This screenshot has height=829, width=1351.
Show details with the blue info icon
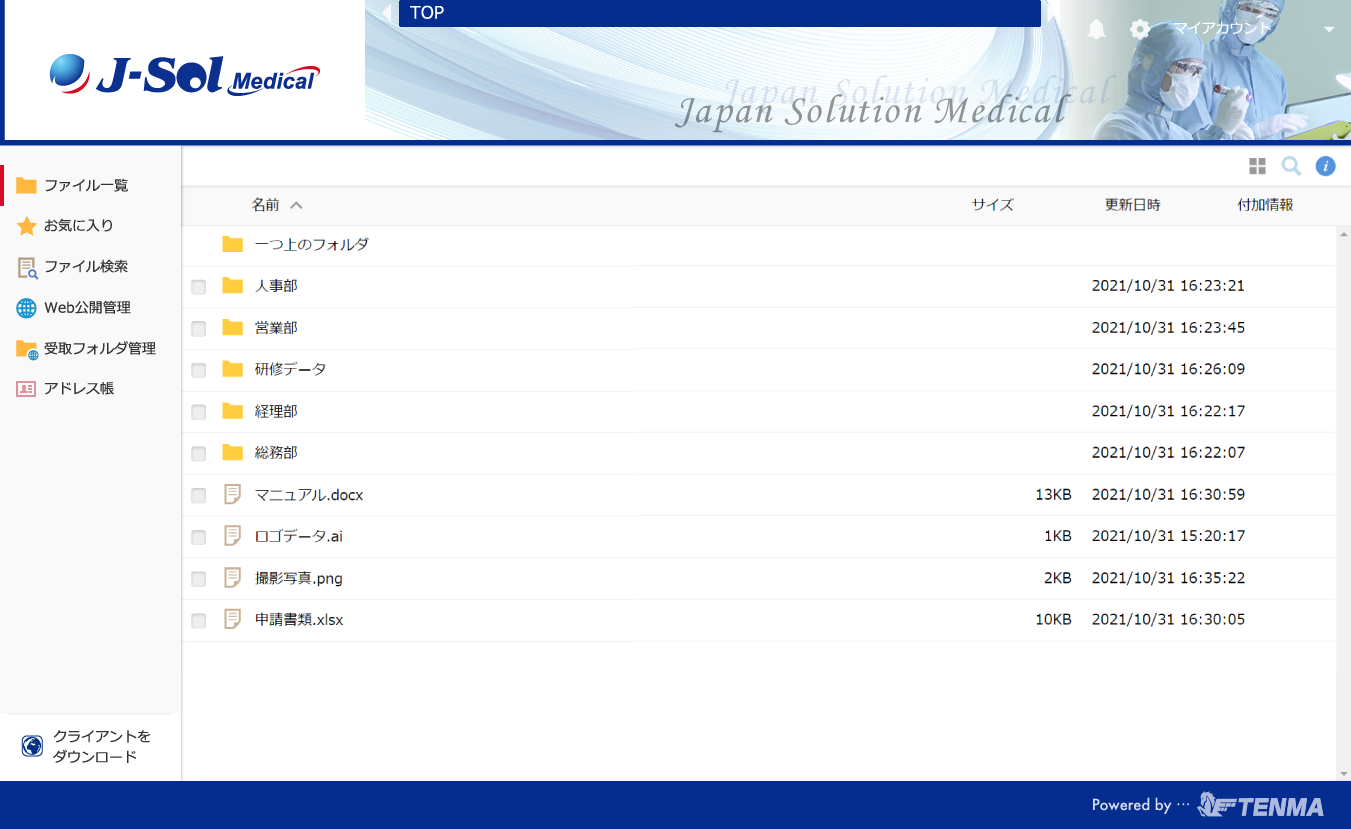1325,166
